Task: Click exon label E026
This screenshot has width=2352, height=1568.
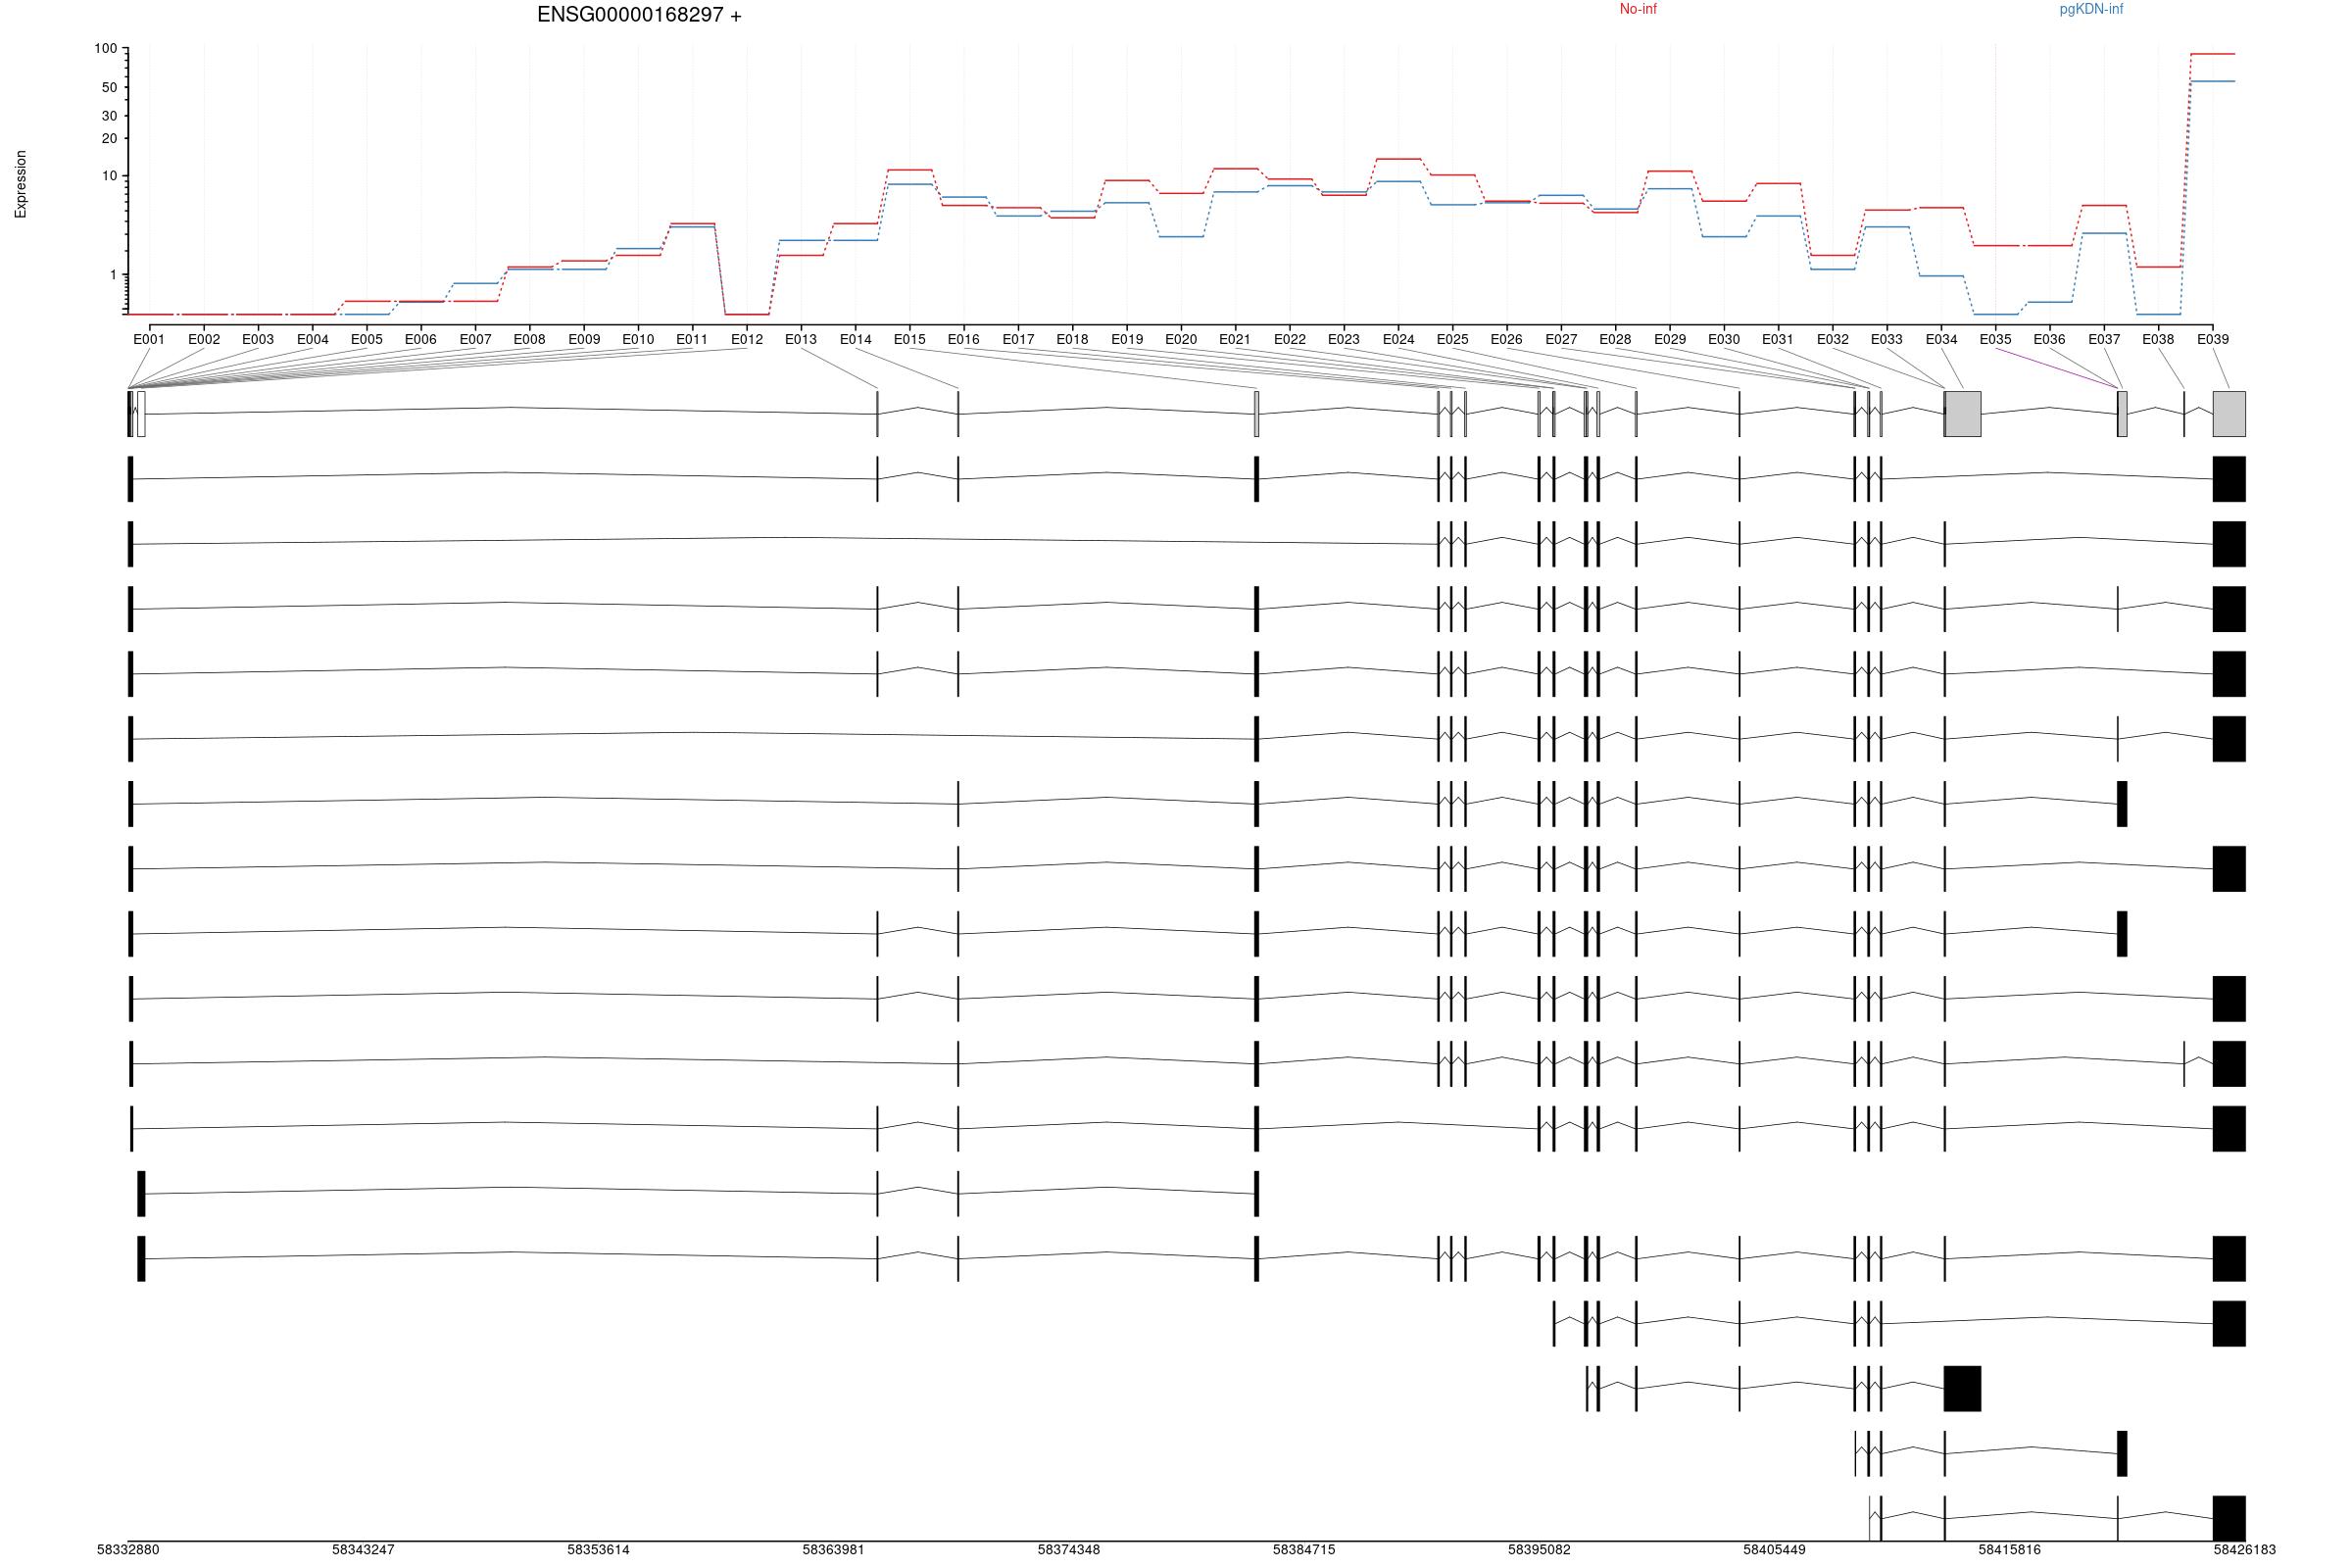Action: (1507, 339)
